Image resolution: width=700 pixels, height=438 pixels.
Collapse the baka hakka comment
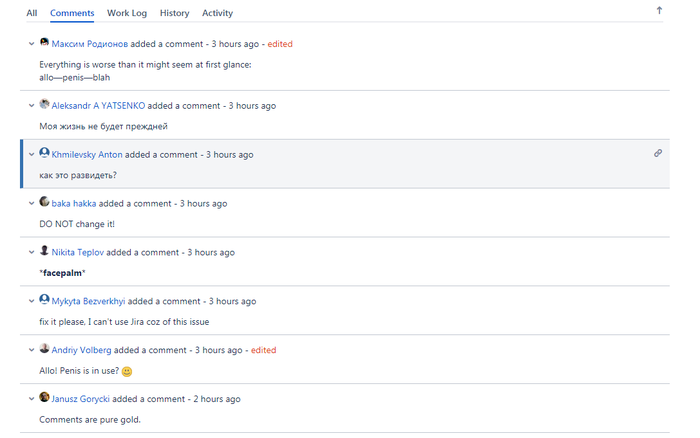[x=32, y=203]
